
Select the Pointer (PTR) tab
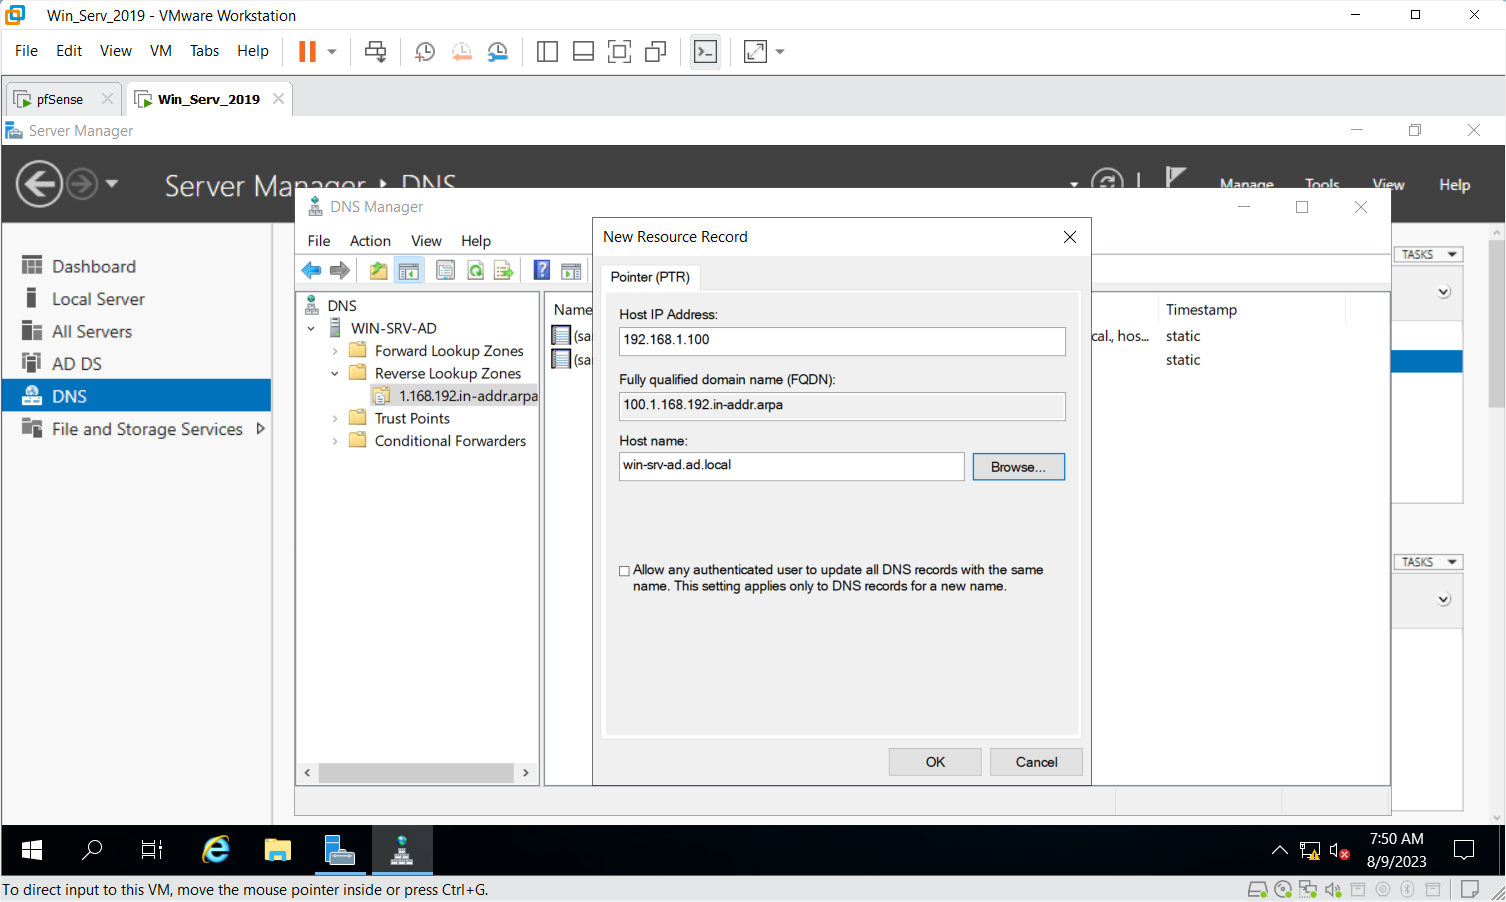click(650, 277)
